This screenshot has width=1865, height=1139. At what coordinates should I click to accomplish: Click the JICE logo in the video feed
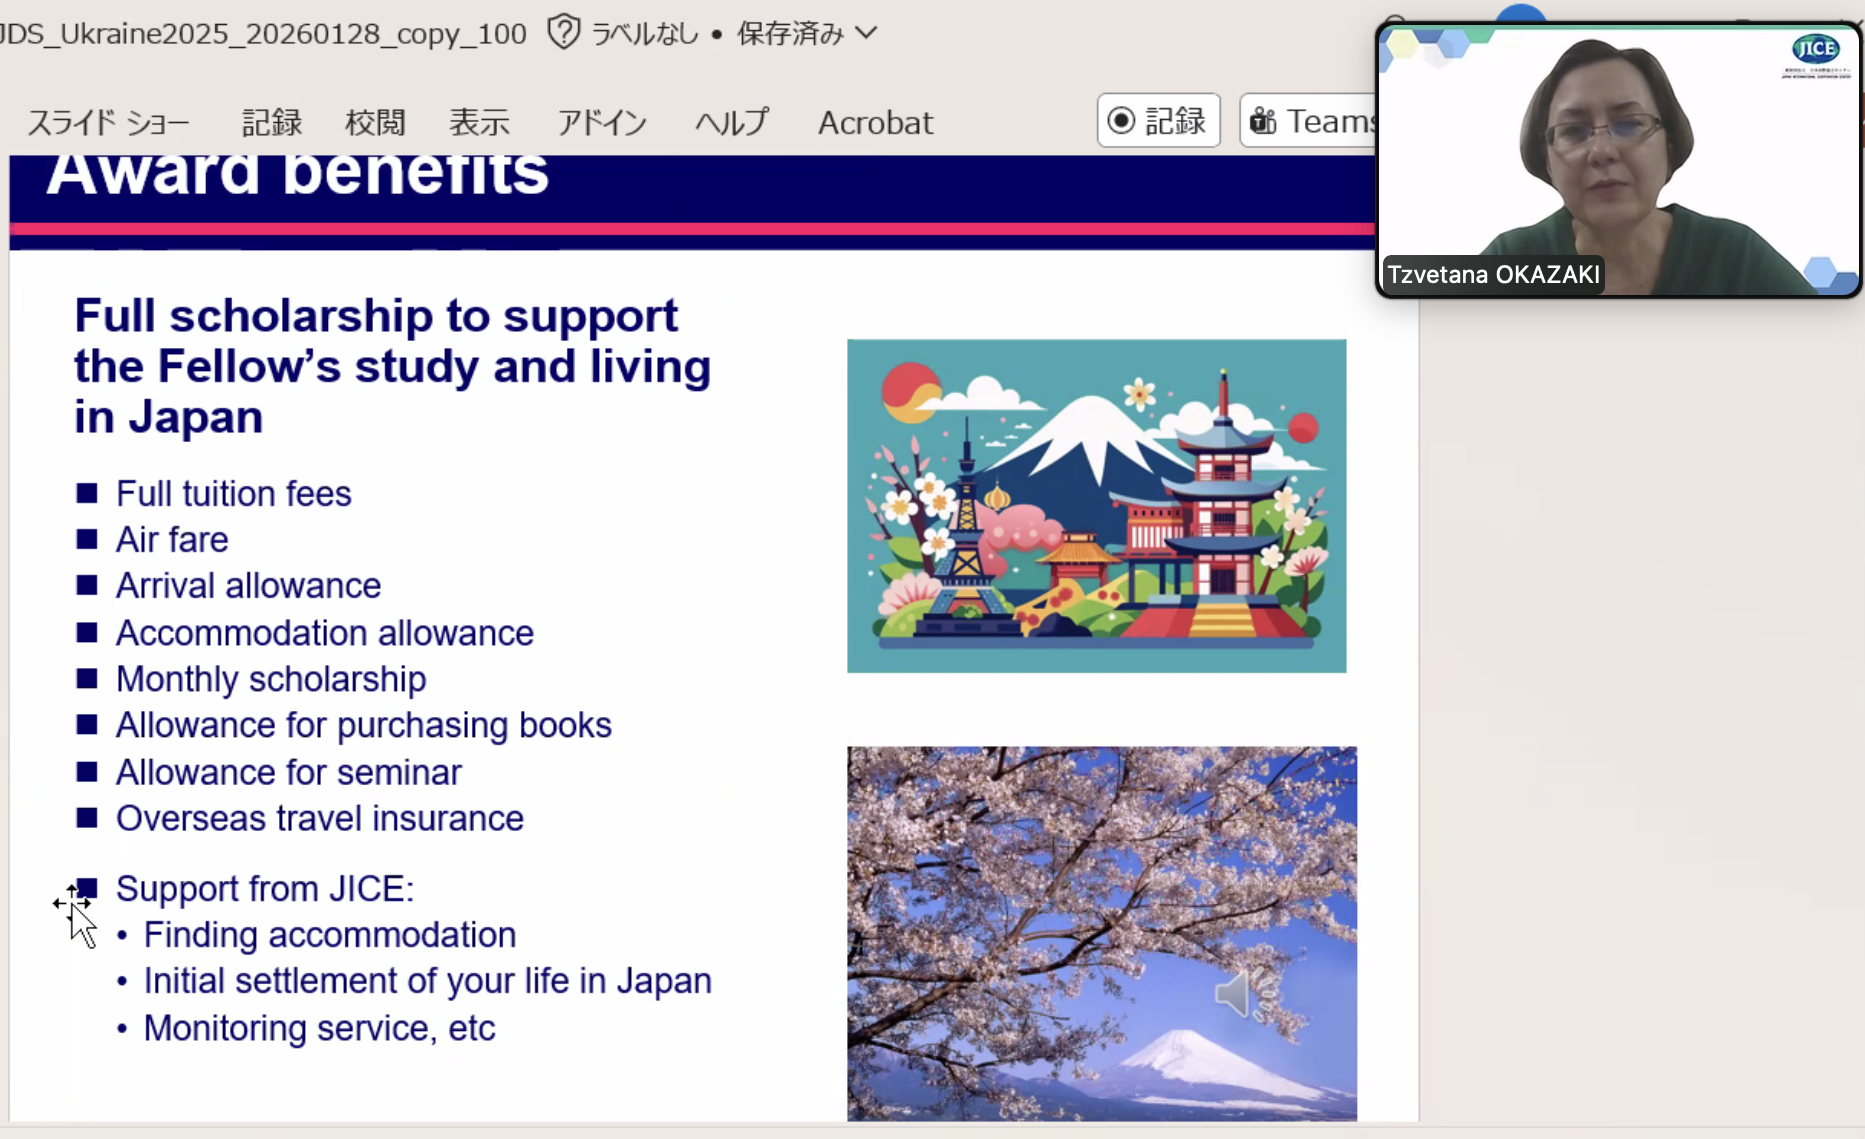pos(1815,49)
